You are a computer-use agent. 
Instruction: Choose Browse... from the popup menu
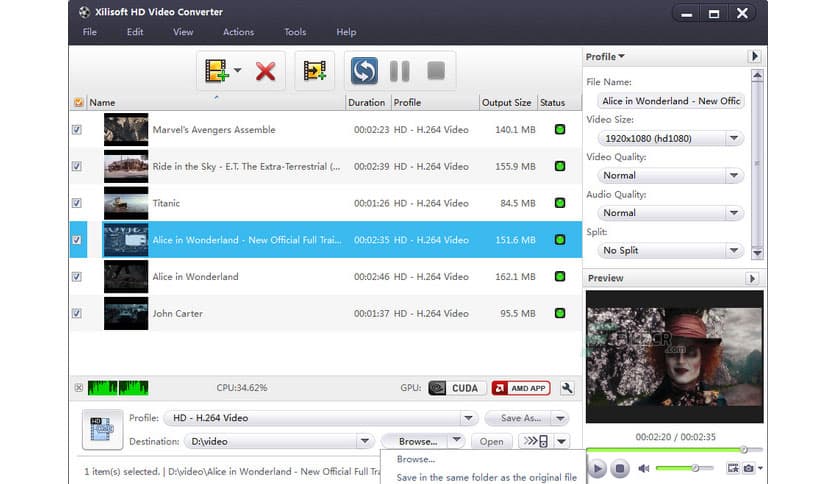(416, 459)
